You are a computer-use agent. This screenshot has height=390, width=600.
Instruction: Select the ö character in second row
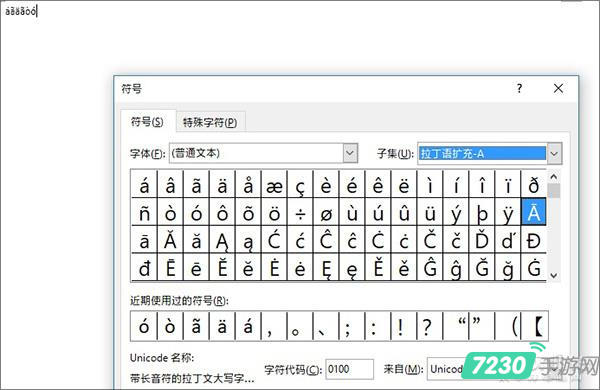coord(274,212)
